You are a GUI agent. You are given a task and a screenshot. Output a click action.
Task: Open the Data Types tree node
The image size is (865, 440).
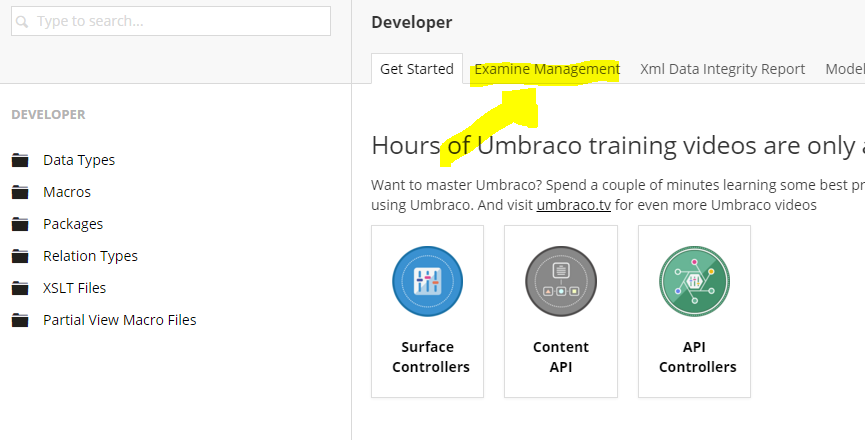[x=79, y=160]
